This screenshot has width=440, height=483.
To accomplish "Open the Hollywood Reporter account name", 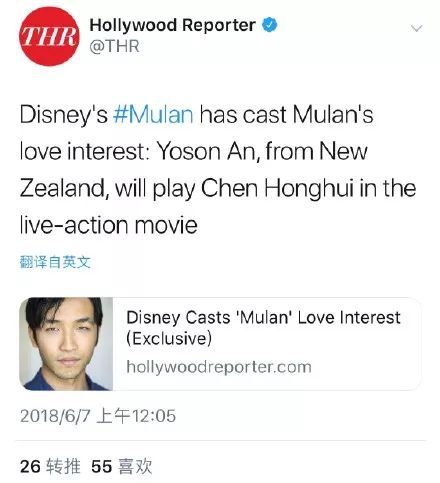I will pos(172,25).
